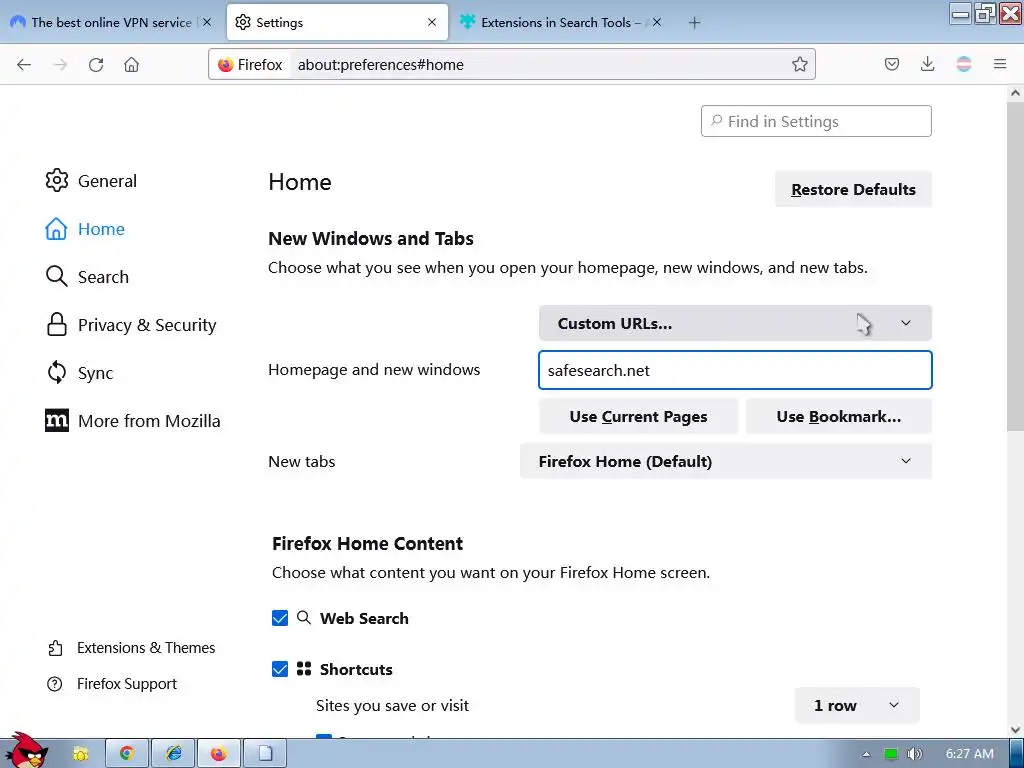Switch to Extensions in Search Tools tab

point(562,22)
